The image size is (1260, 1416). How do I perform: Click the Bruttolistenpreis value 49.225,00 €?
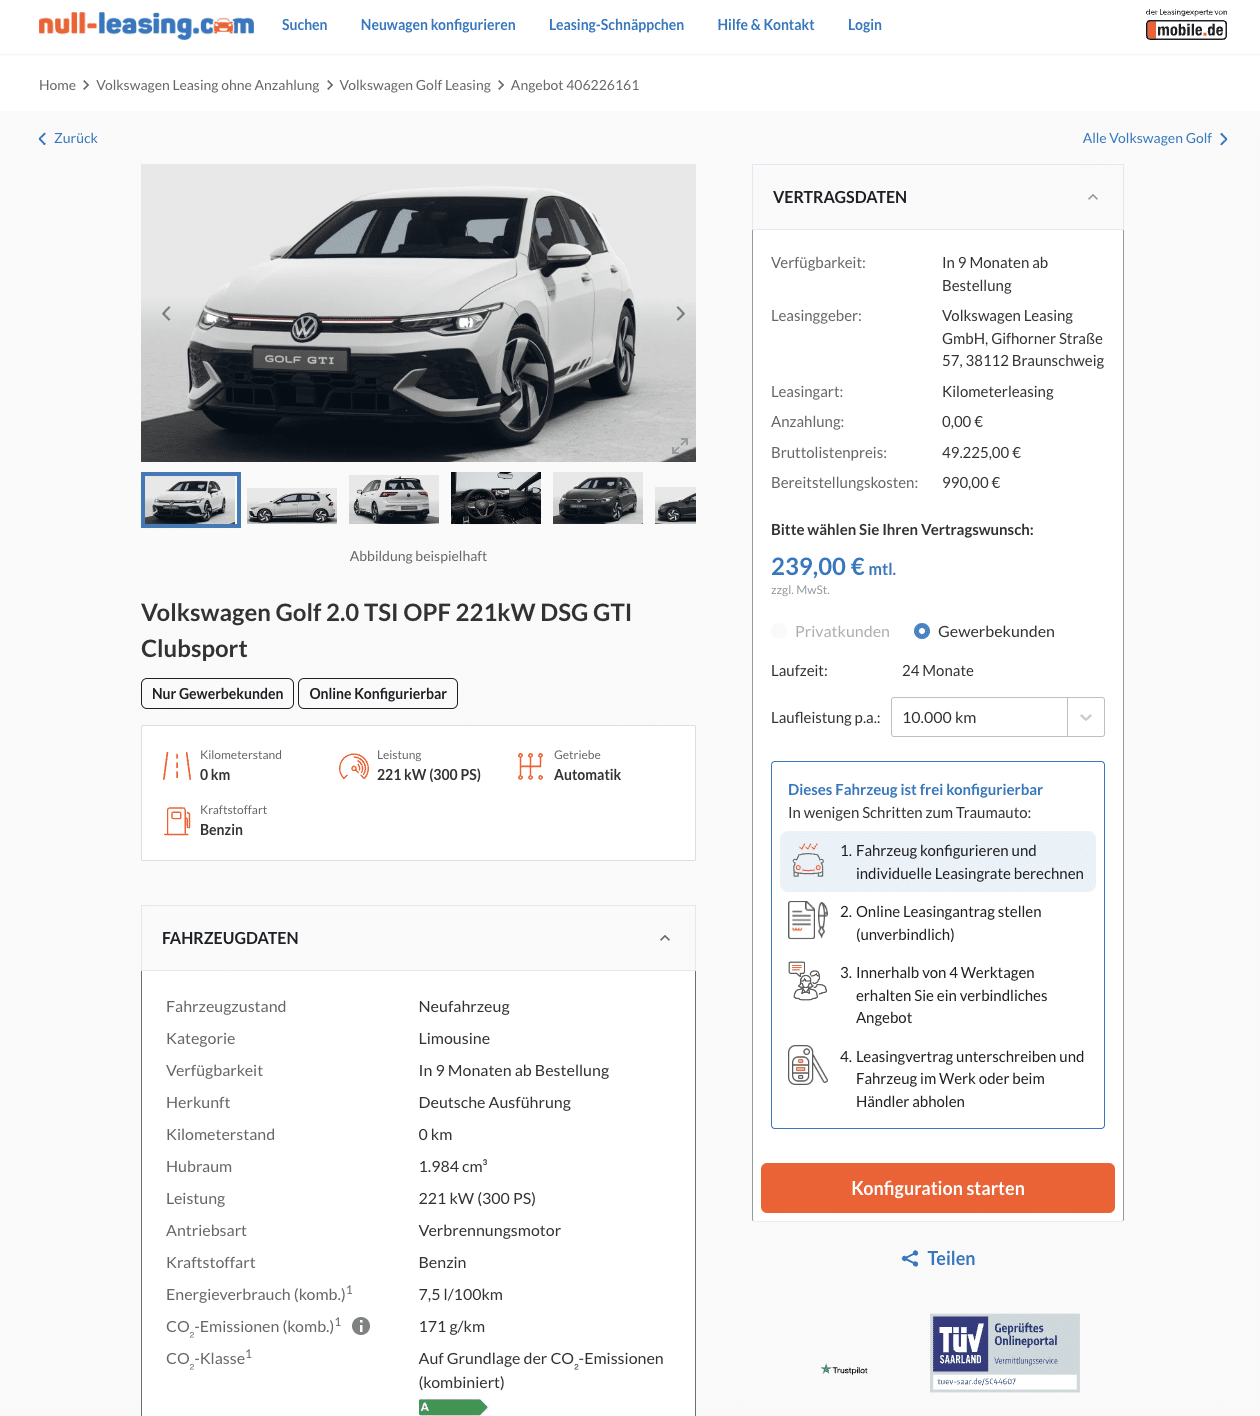click(x=981, y=452)
